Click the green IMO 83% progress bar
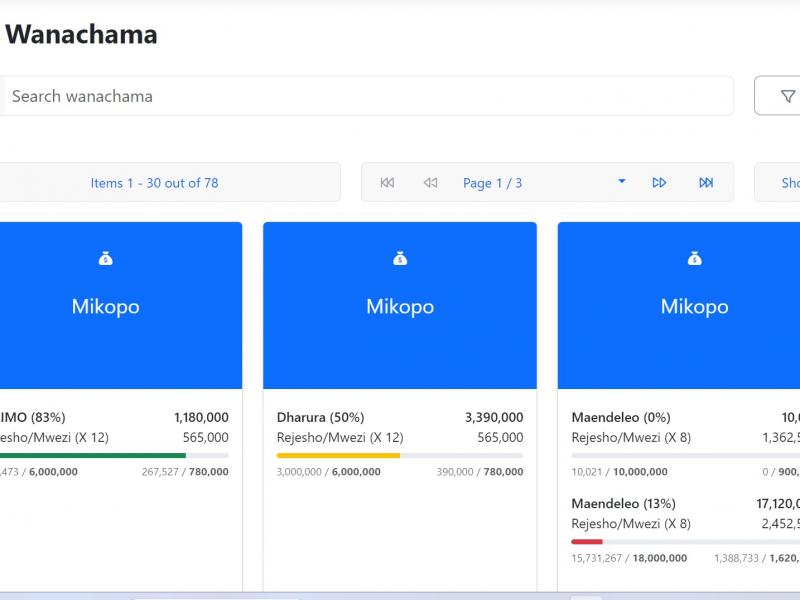Viewport: 800px width, 600px height. click(93, 456)
